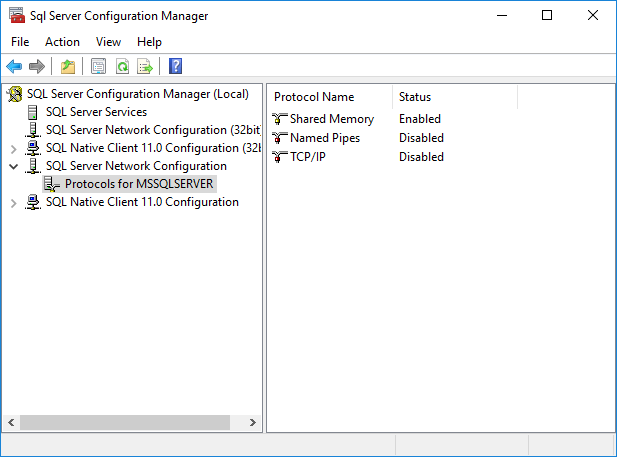Image resolution: width=617 pixels, height=457 pixels.
Task: Click the SQL Server Network Configuration node icon
Action: [33, 166]
